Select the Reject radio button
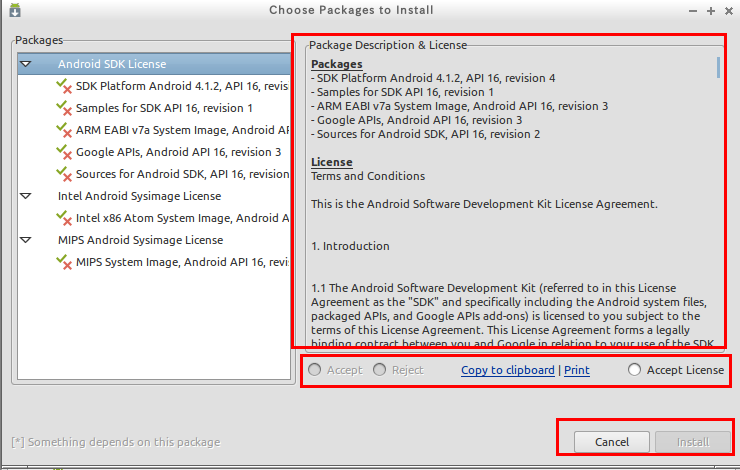The width and height of the screenshot is (740, 470). click(x=380, y=370)
